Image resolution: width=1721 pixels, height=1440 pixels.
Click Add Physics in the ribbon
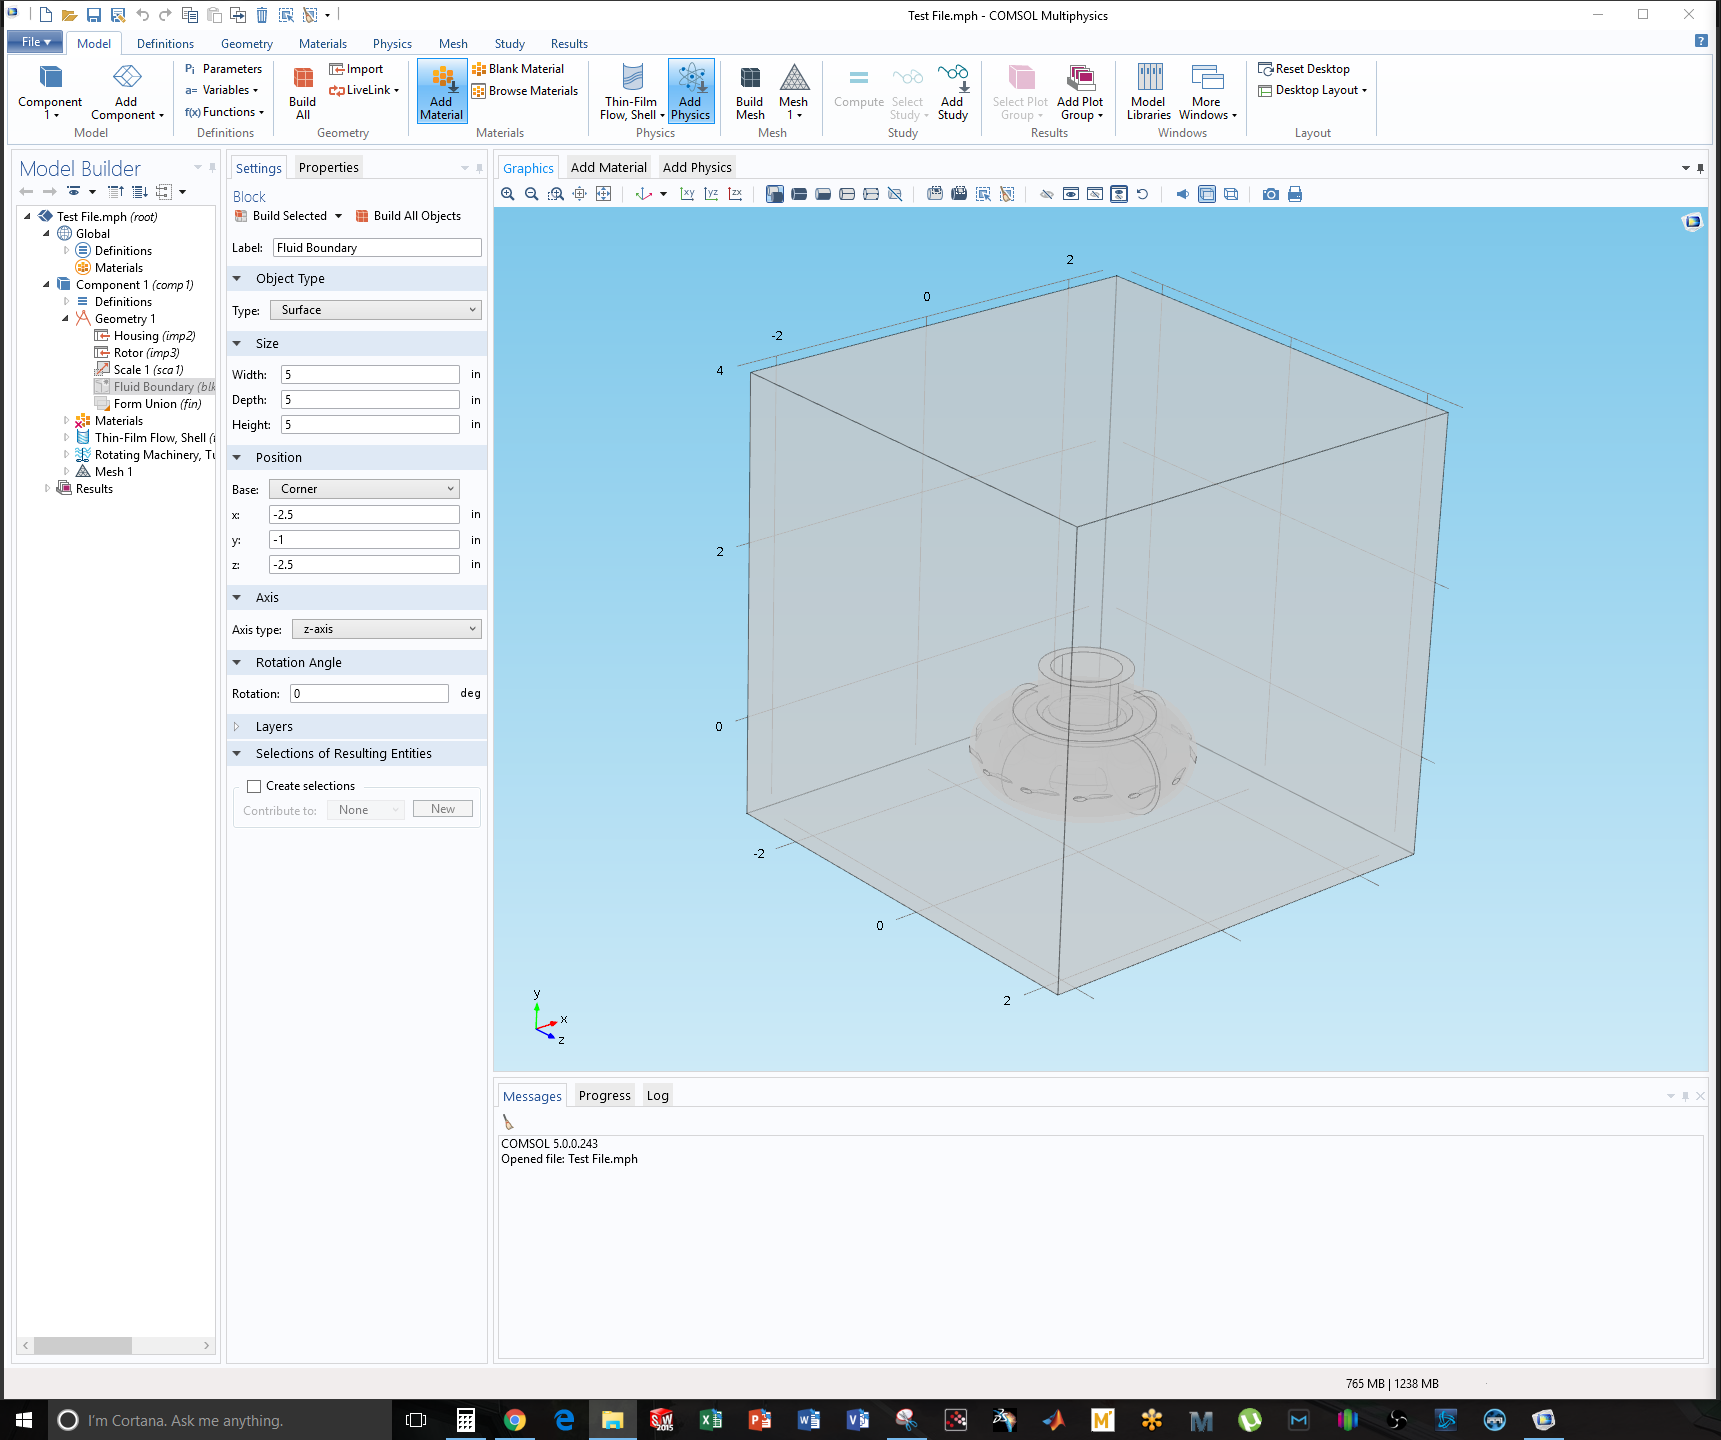[690, 92]
